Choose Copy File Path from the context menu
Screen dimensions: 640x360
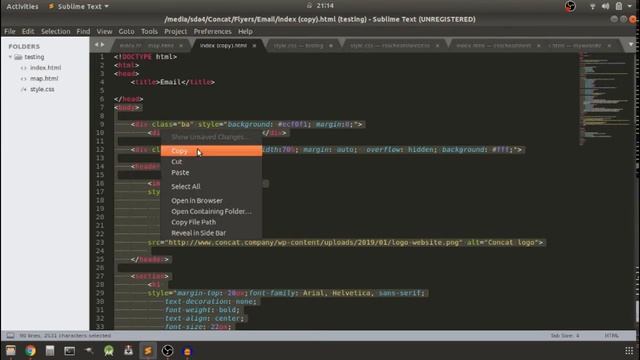[x=211, y=222]
